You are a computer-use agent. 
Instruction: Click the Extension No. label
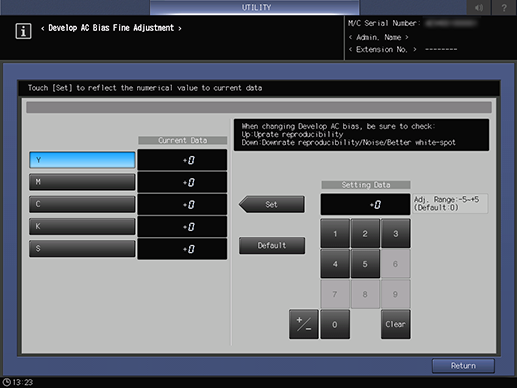(x=383, y=49)
